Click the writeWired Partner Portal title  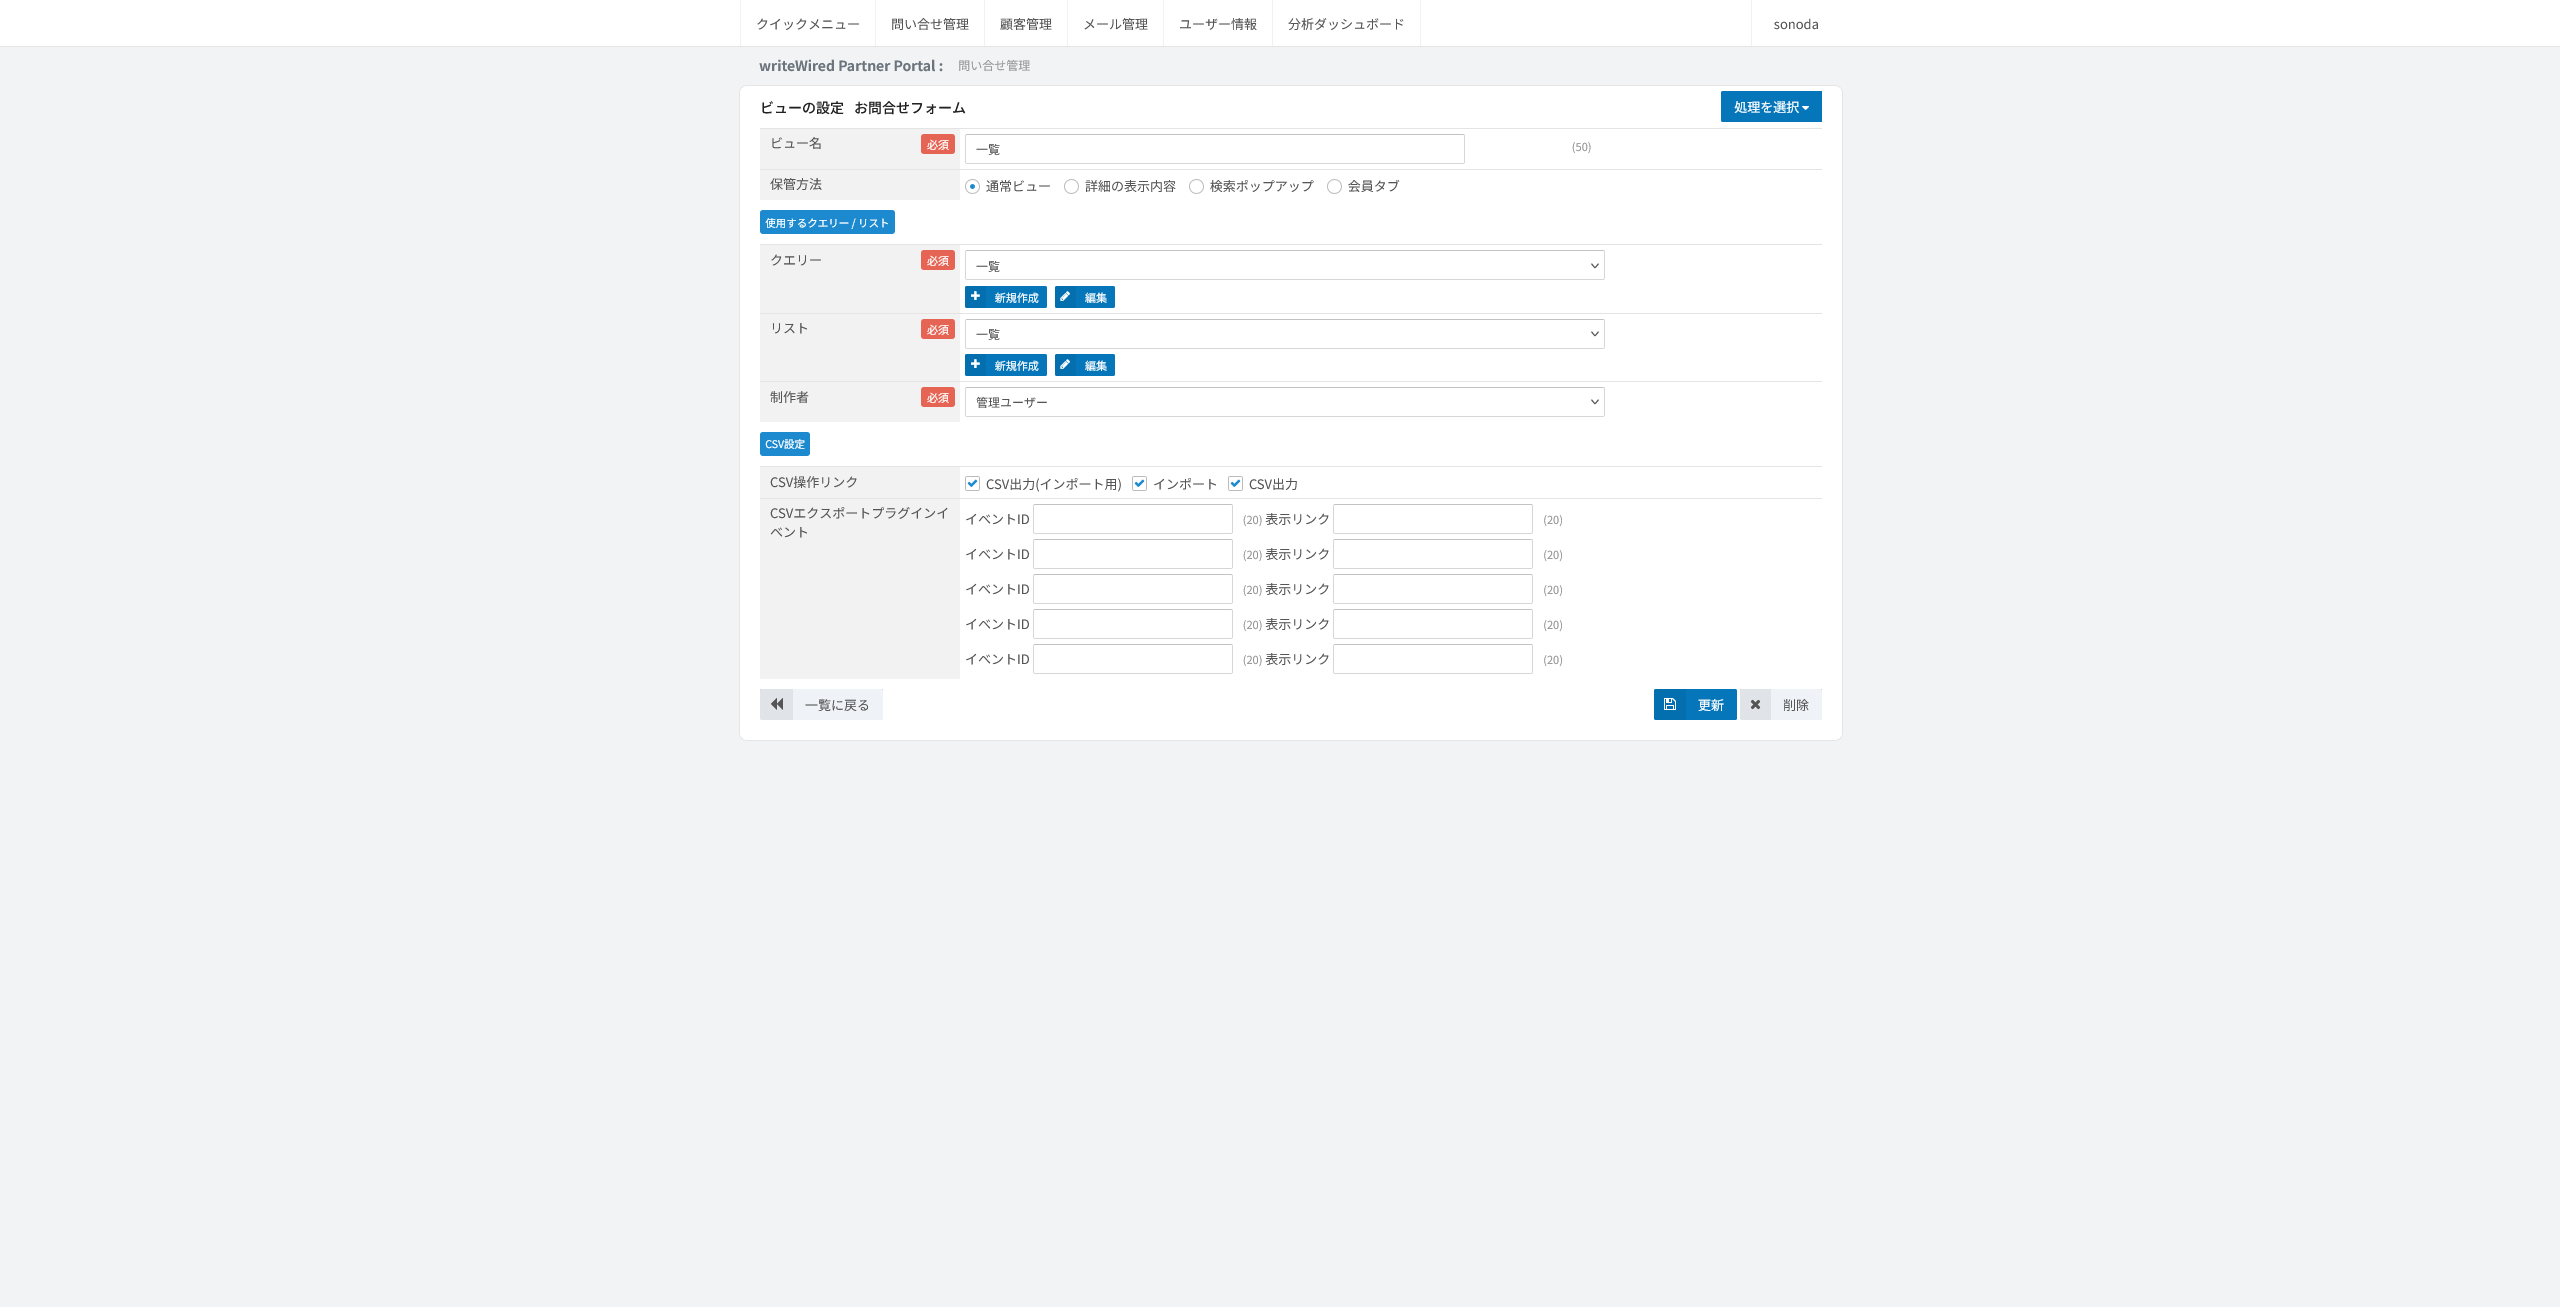click(851, 66)
